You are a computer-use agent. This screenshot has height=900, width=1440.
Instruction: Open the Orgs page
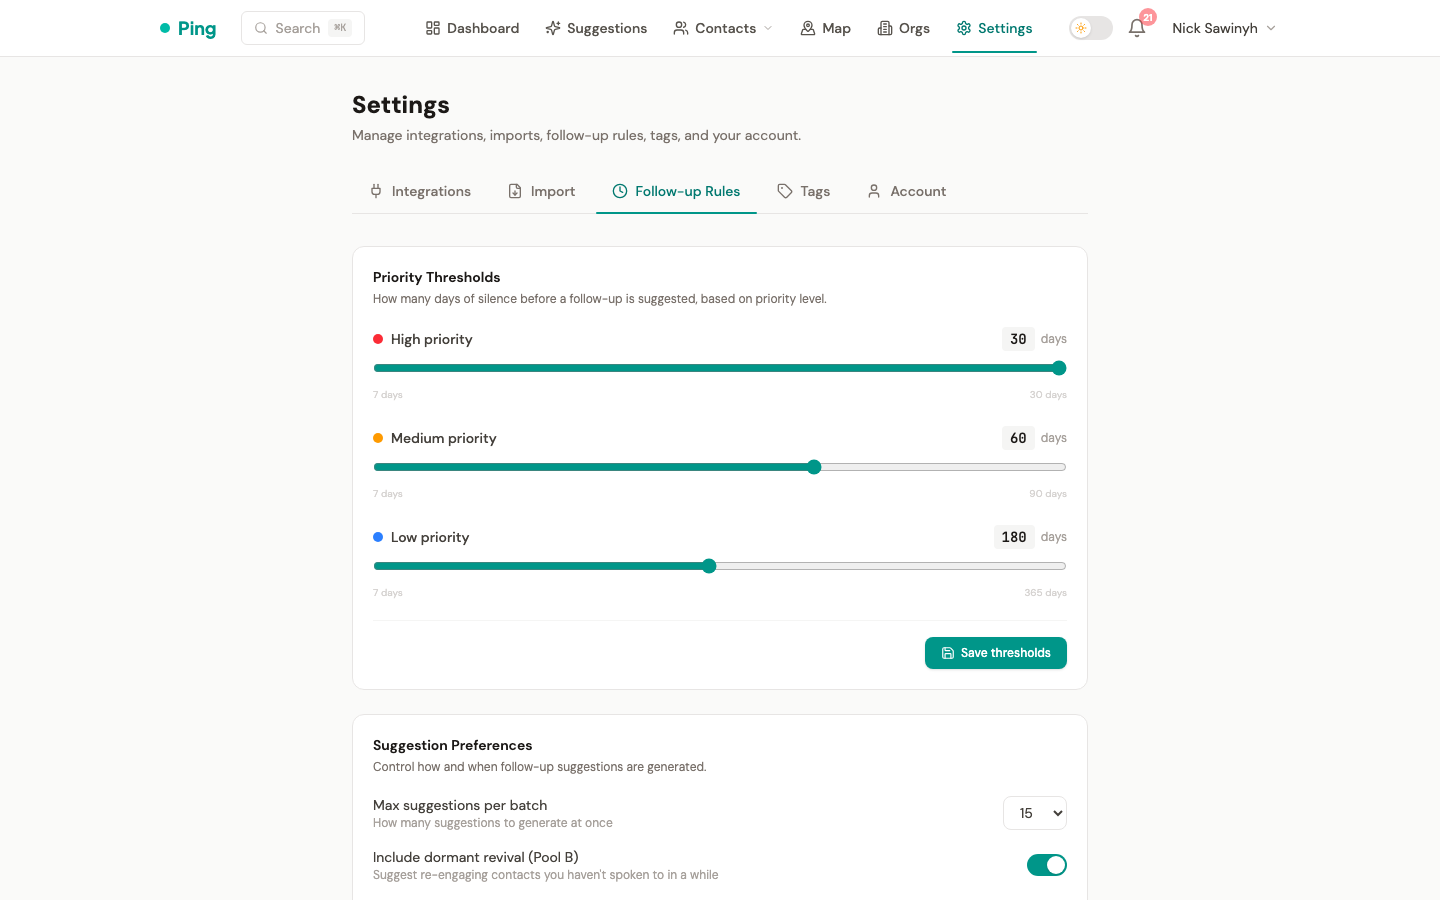pos(903,28)
